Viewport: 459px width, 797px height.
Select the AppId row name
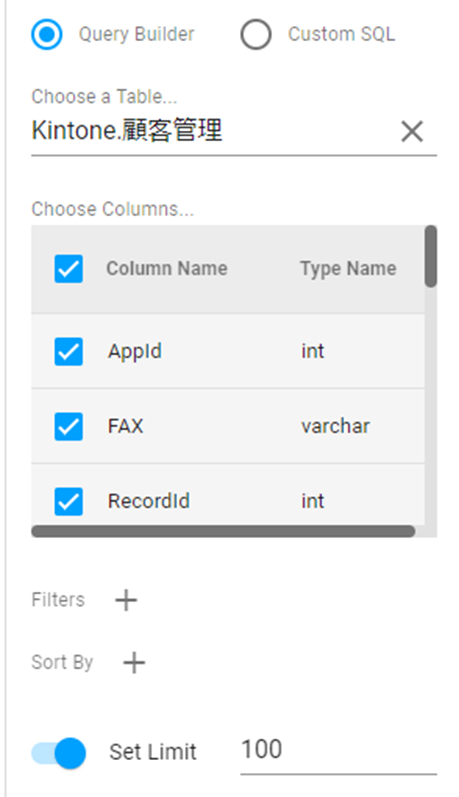[135, 351]
